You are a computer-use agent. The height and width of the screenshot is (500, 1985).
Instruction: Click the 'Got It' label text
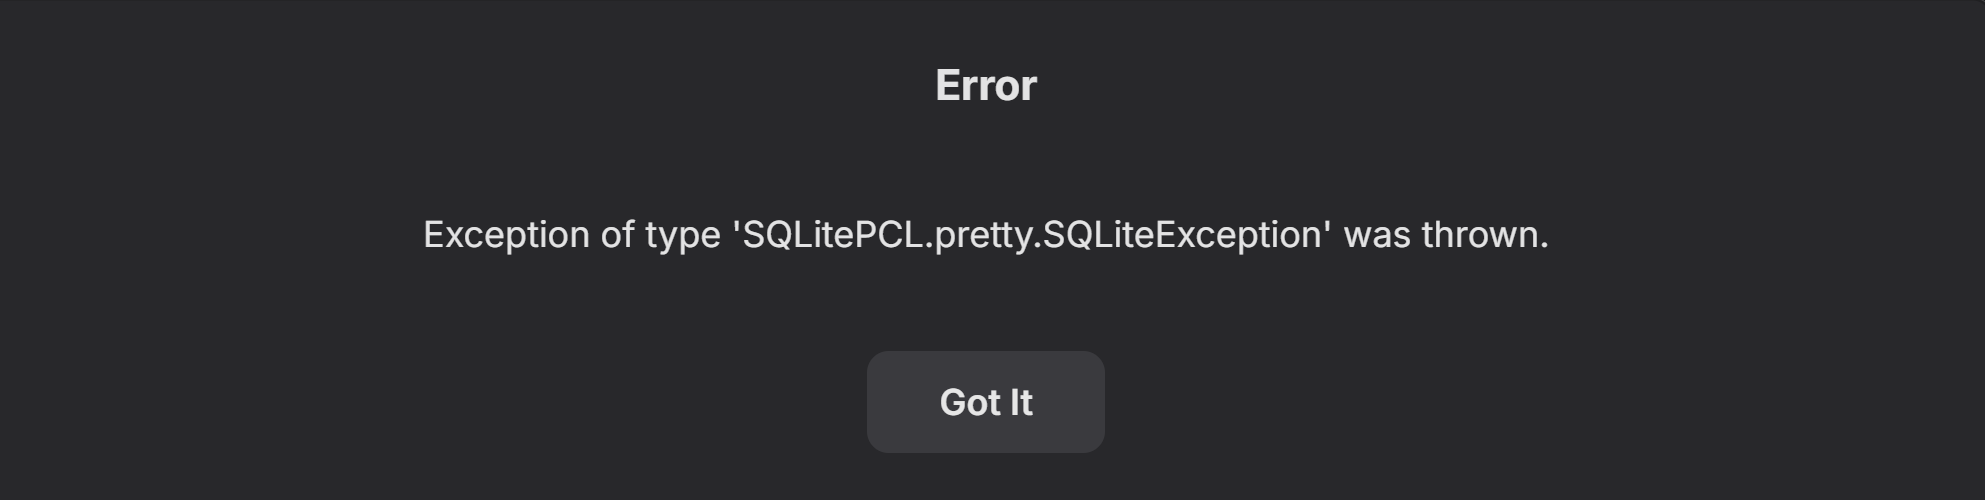pyautogui.click(x=986, y=402)
